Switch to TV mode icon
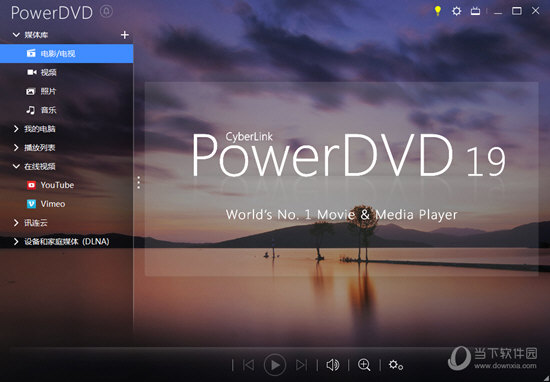This screenshot has width=550, height=382. coord(475,11)
